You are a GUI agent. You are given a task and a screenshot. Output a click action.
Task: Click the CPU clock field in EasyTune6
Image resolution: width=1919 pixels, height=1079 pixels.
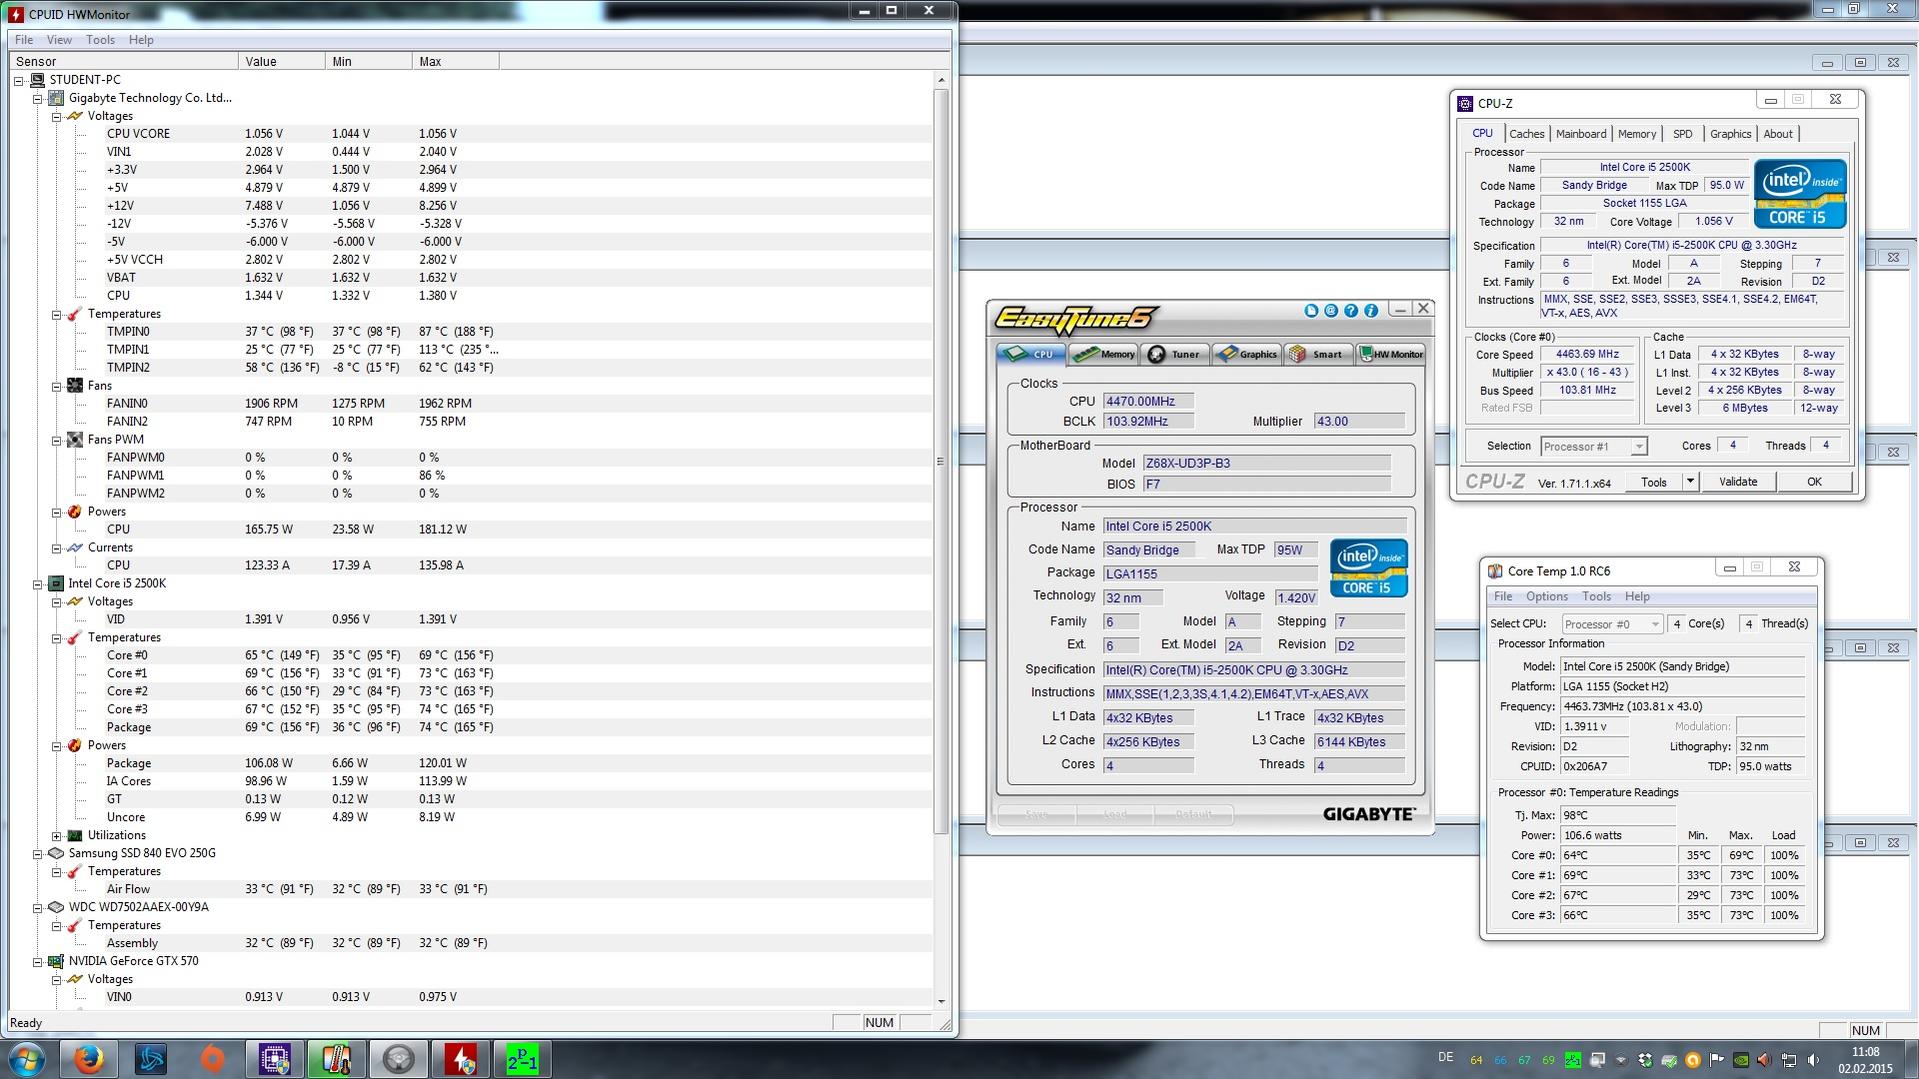(1148, 401)
